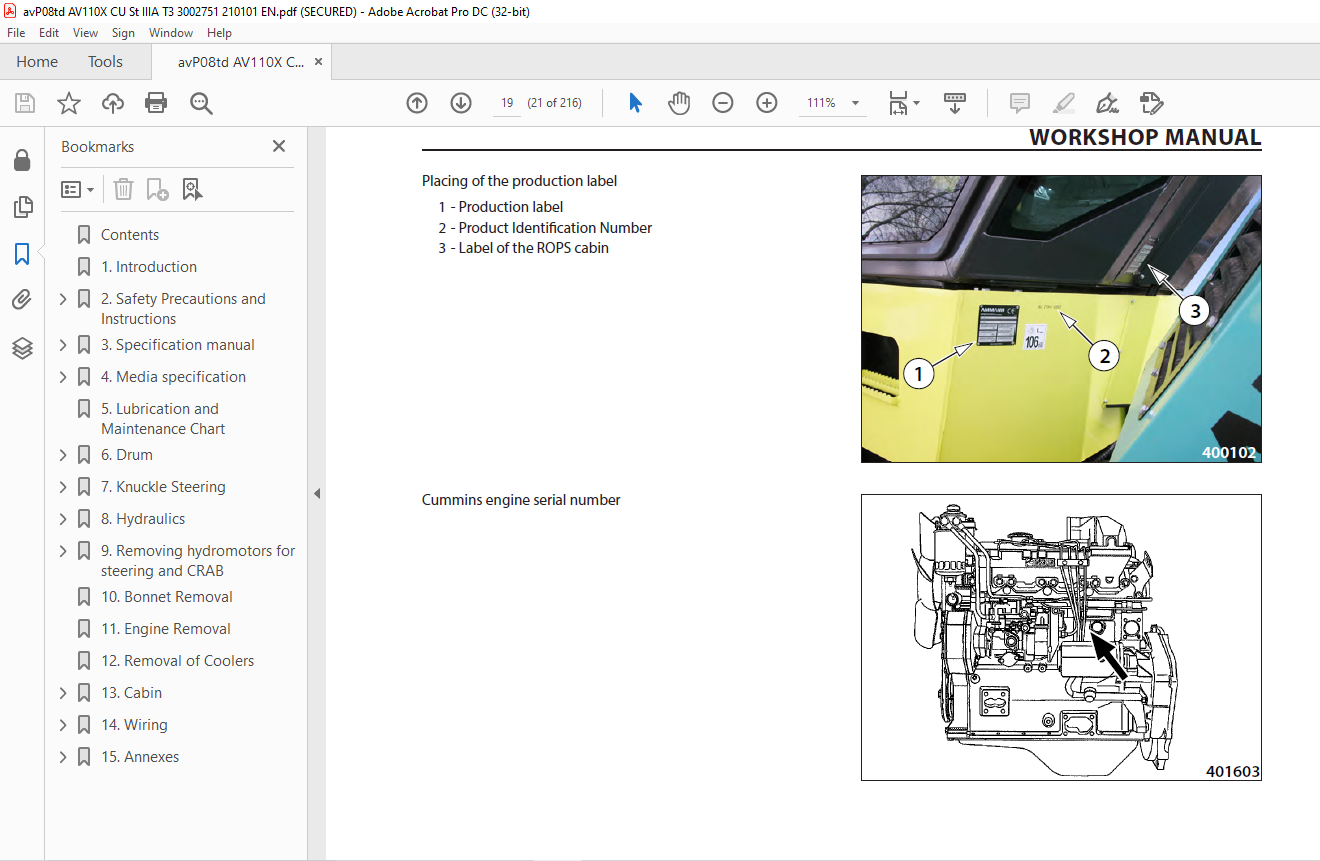Click the scrolling mode keyboard icon
The height and width of the screenshot is (861, 1320).
955,103
